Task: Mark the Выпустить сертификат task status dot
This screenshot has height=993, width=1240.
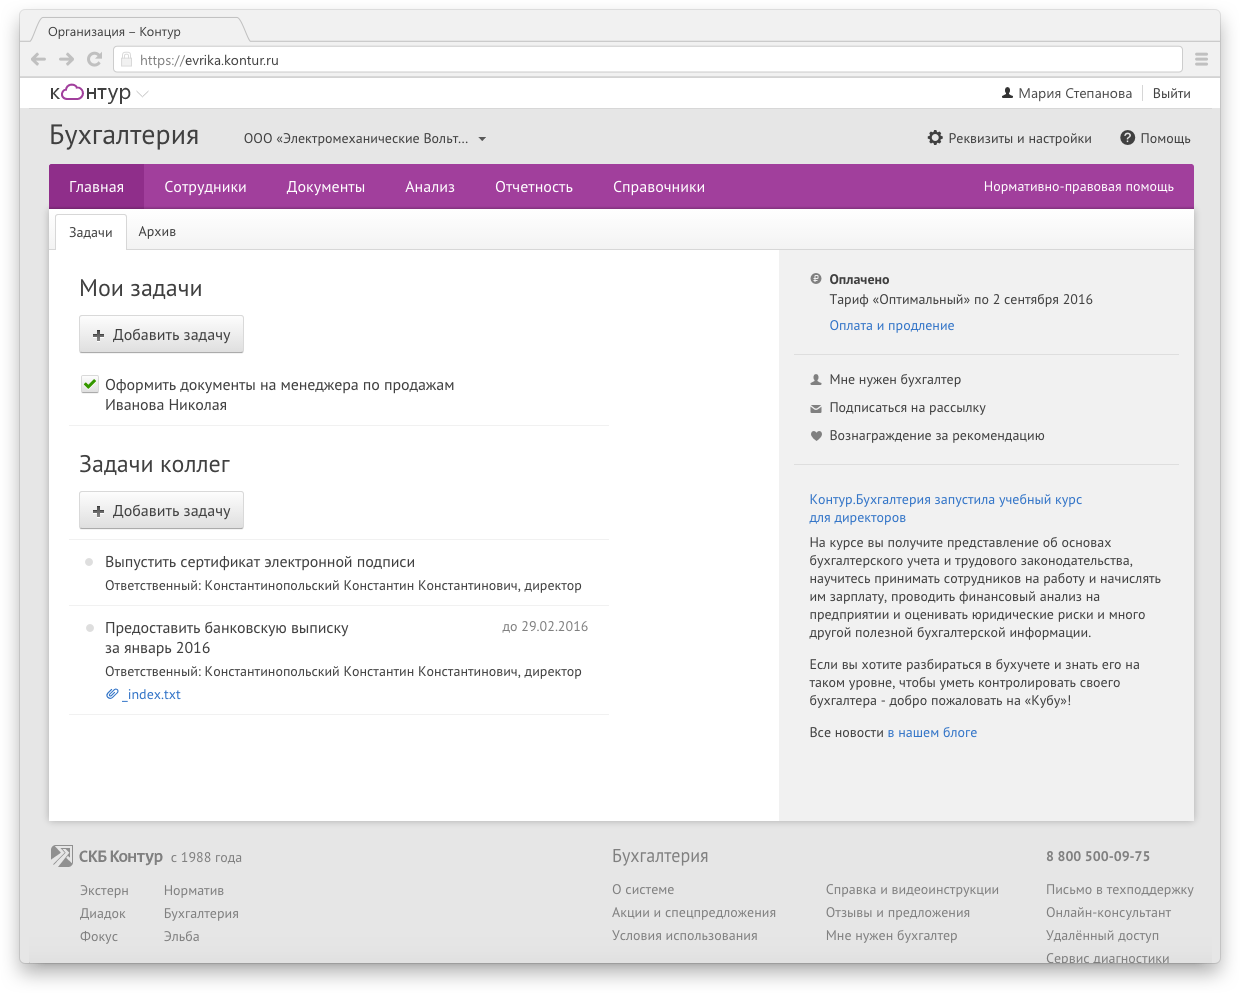Action: [89, 562]
